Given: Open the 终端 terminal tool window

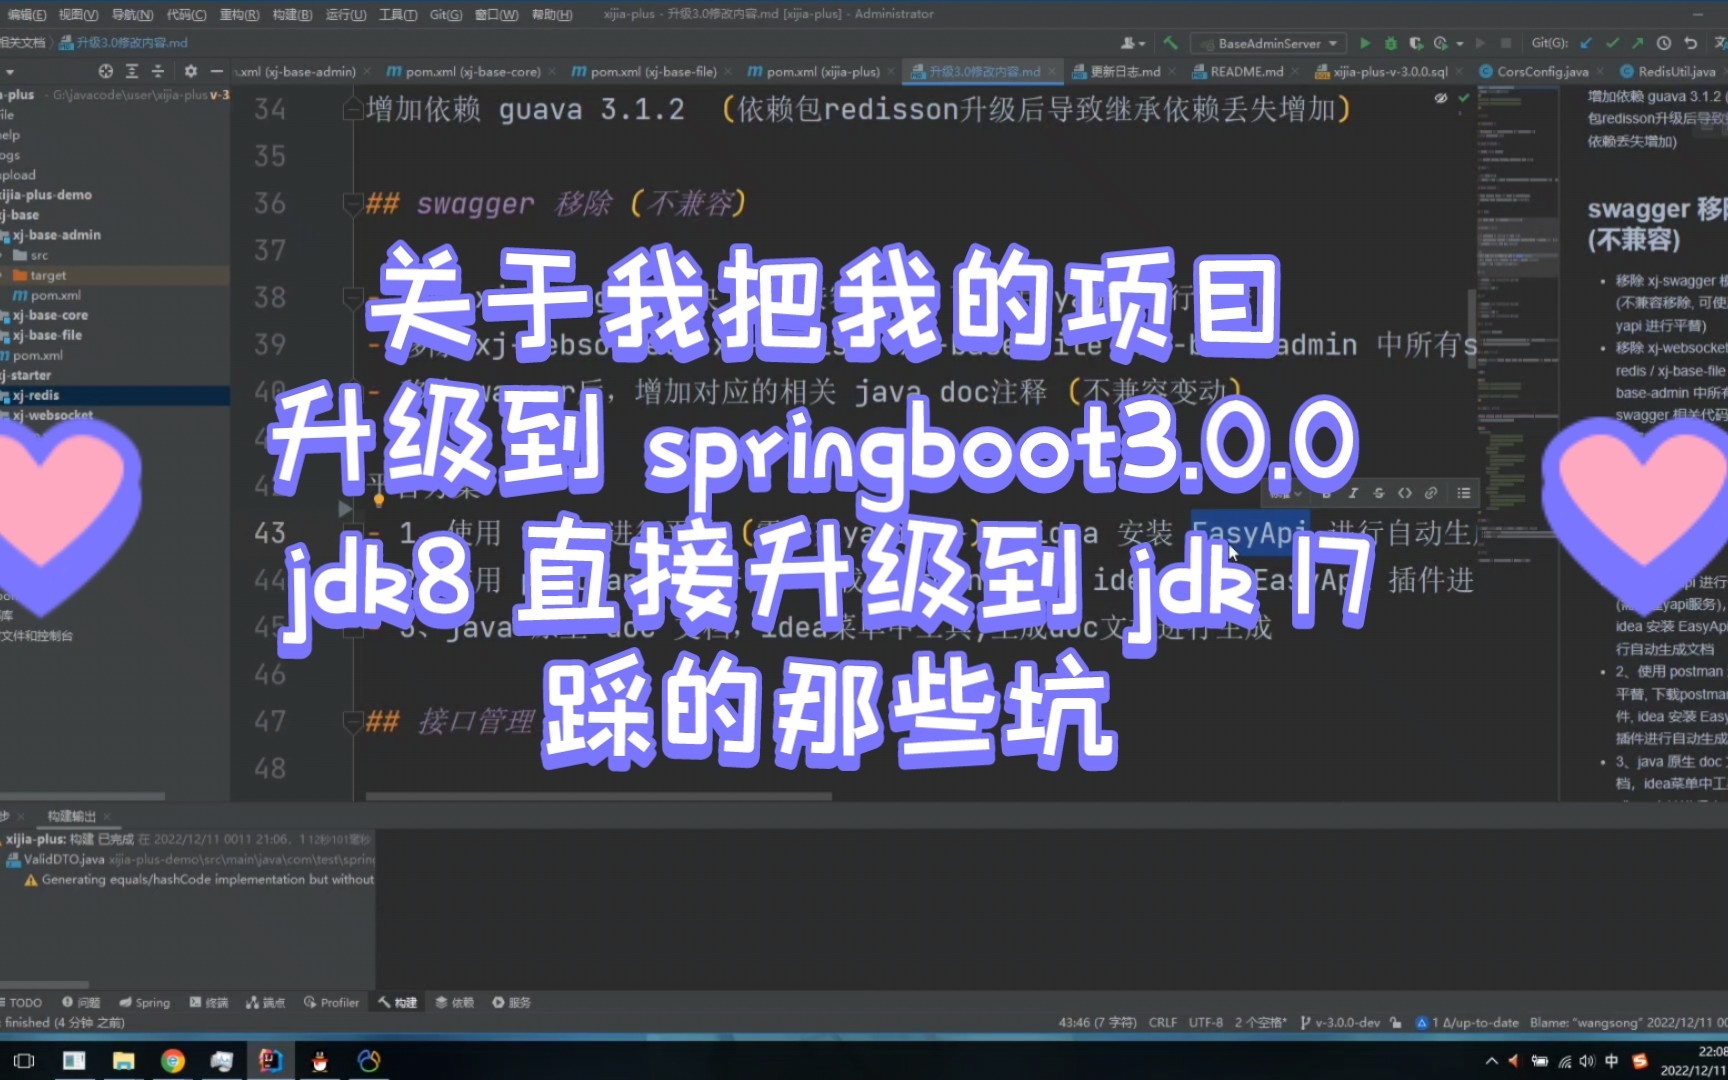Looking at the screenshot, I should coord(208,1002).
